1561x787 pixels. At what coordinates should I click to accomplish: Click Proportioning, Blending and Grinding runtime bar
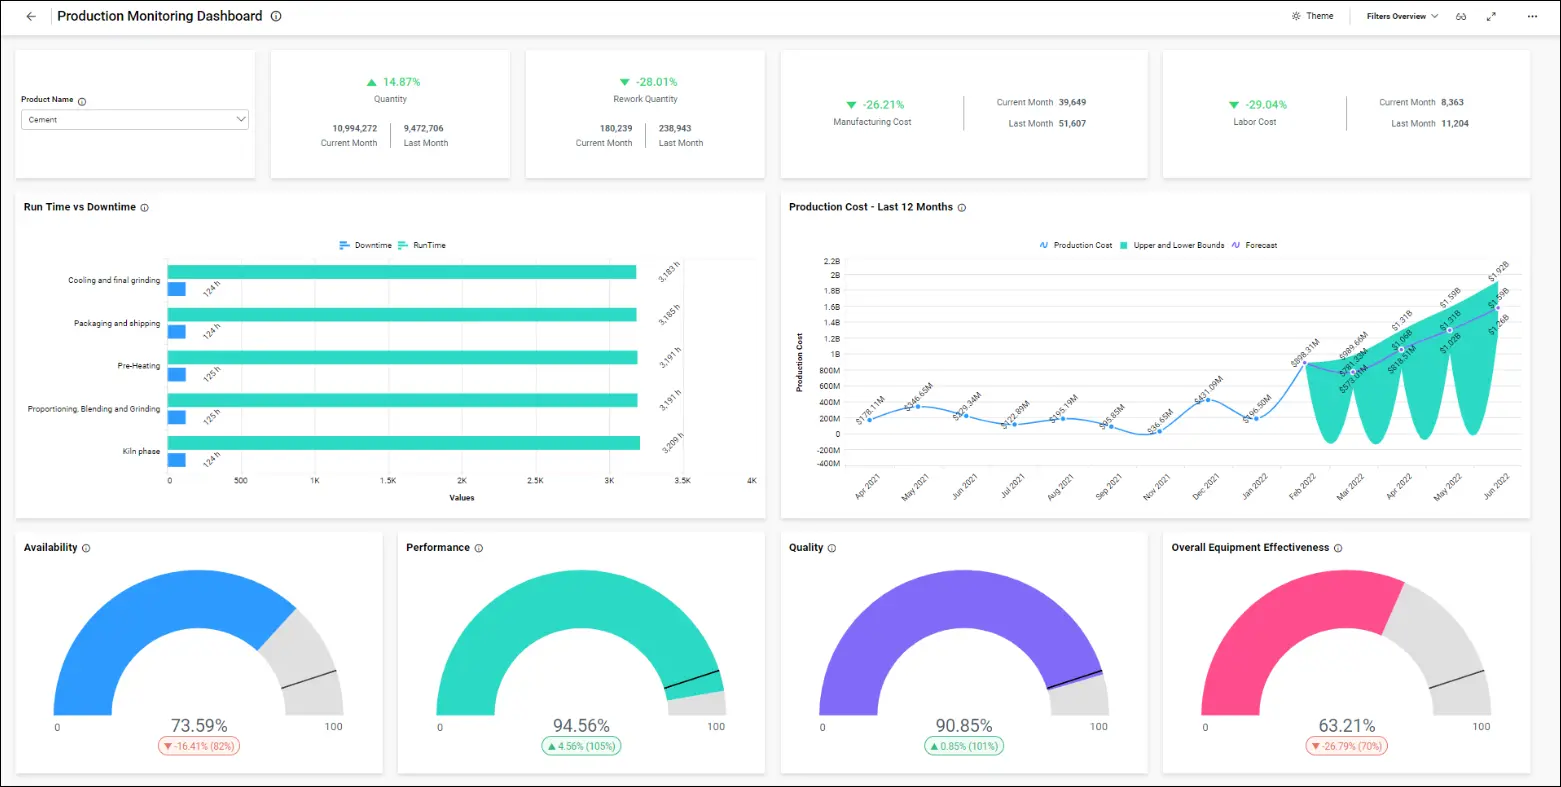[x=403, y=400]
